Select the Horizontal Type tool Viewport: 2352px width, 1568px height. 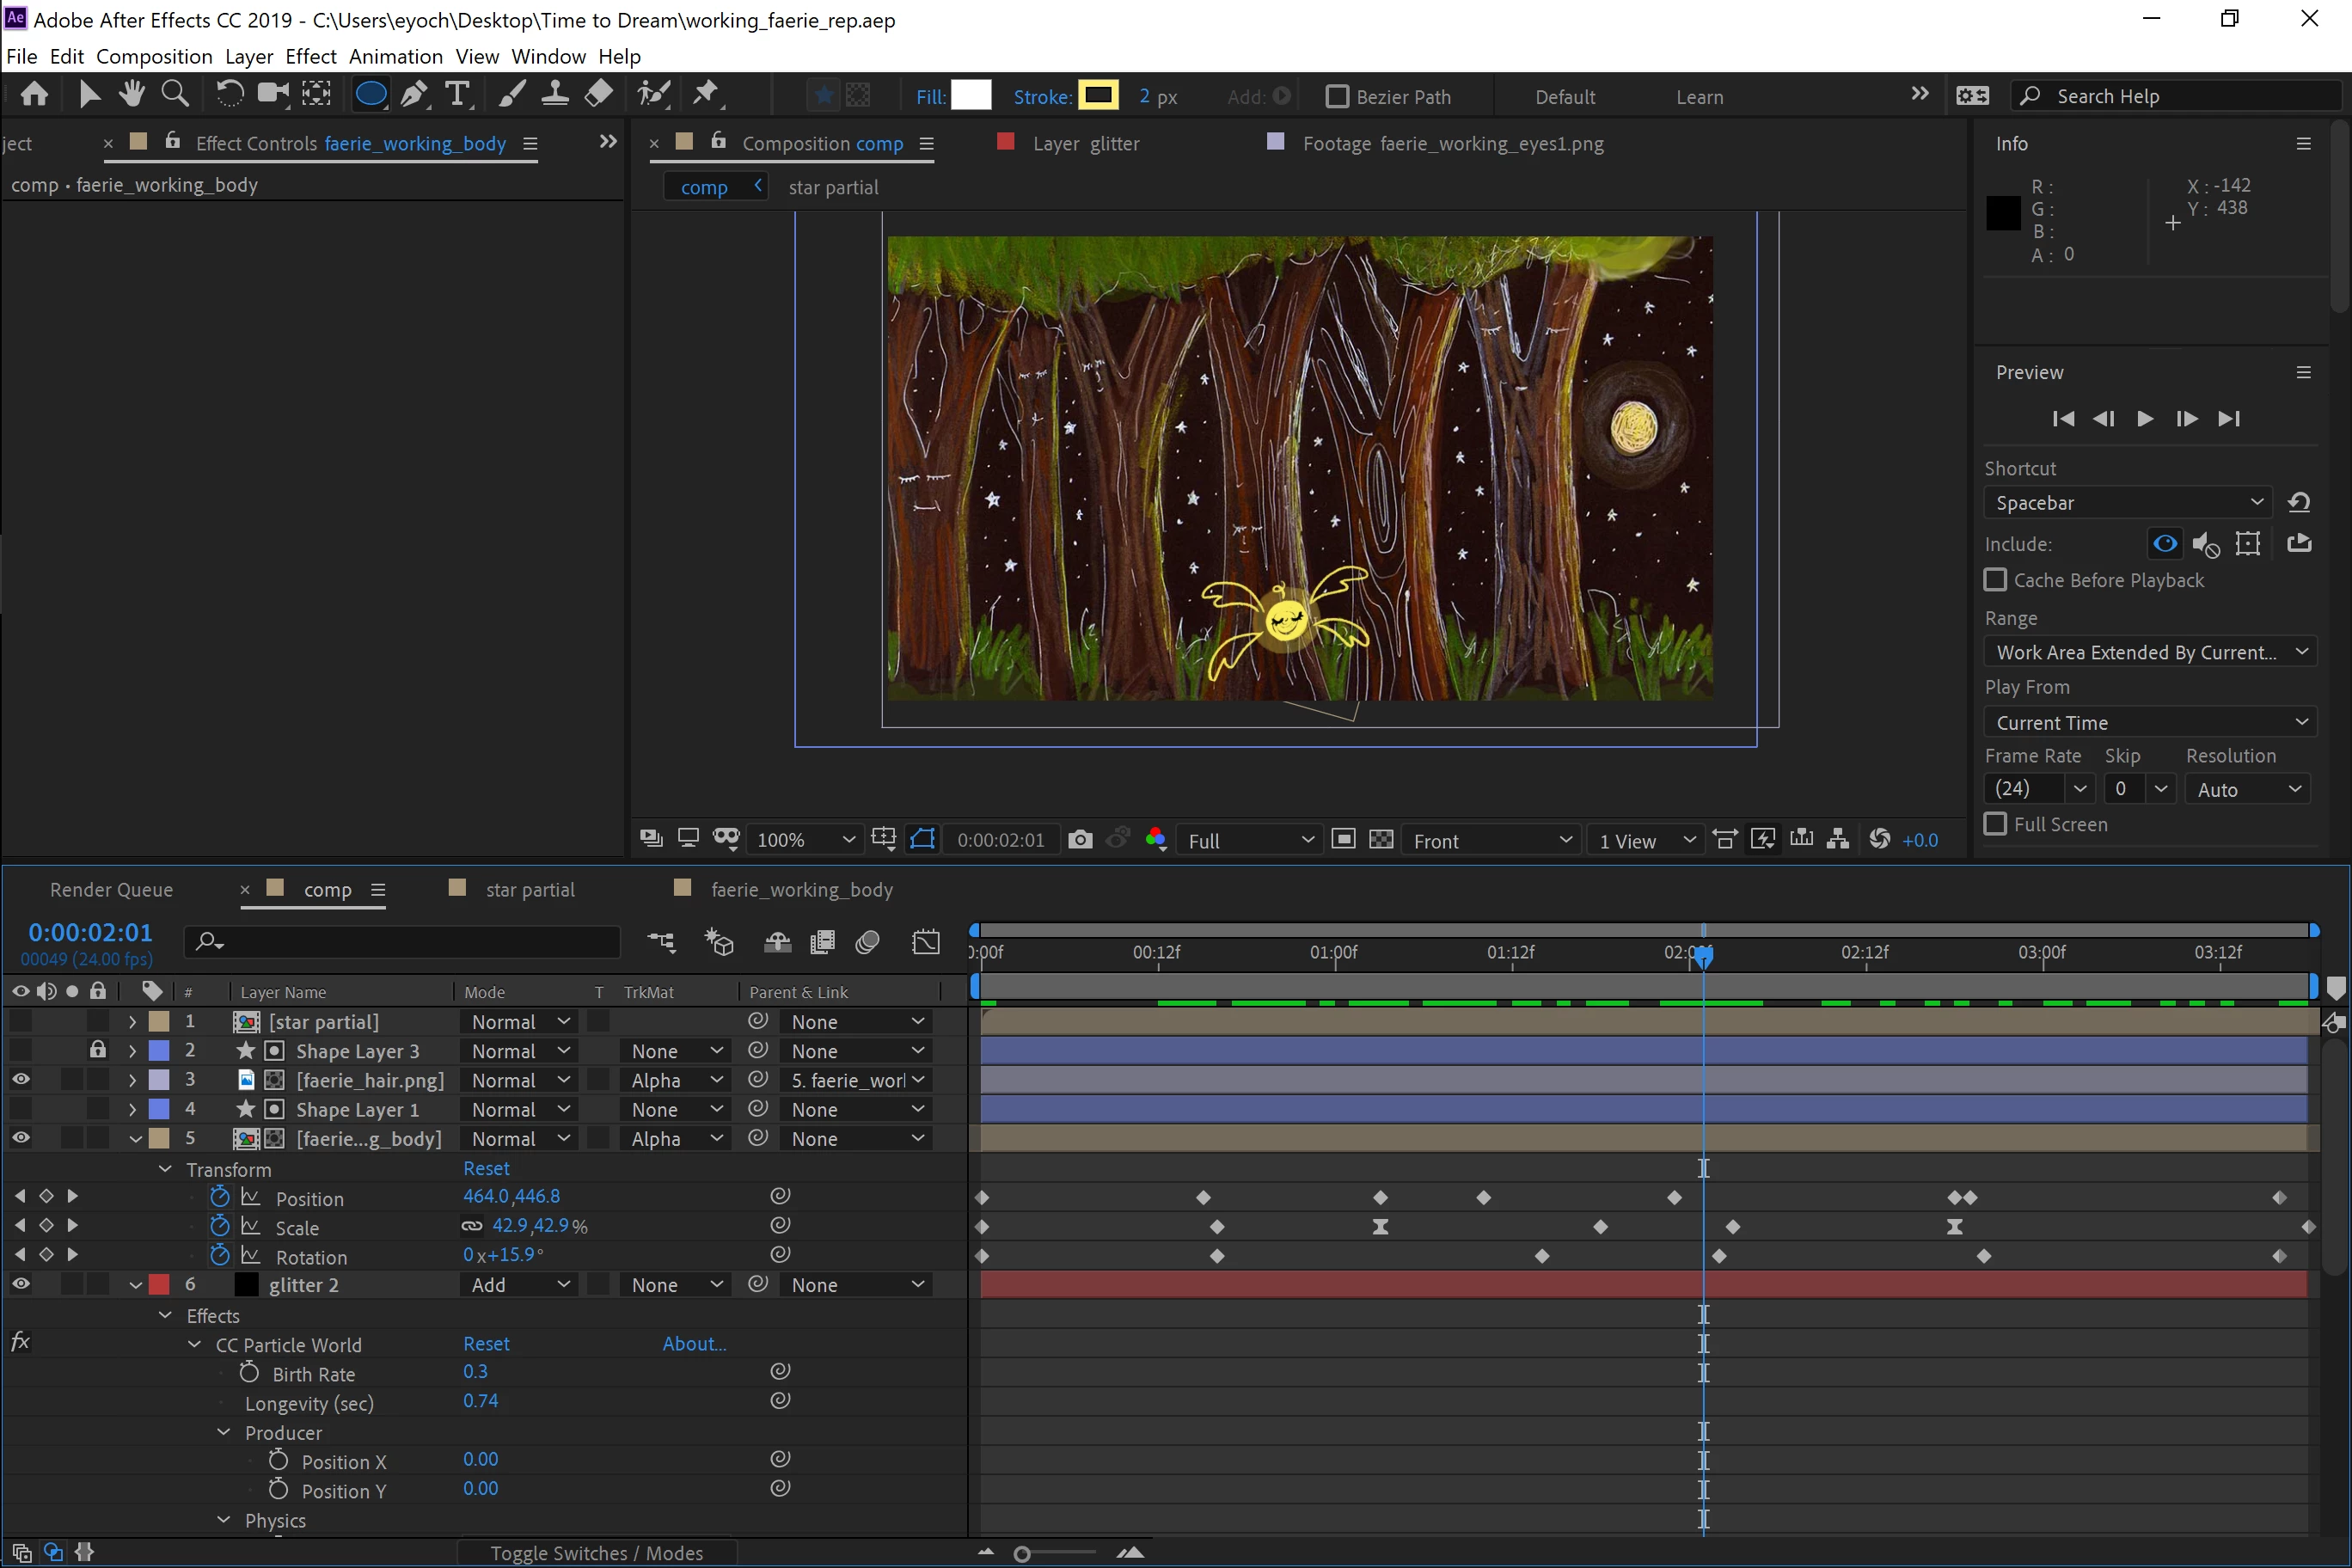click(457, 95)
